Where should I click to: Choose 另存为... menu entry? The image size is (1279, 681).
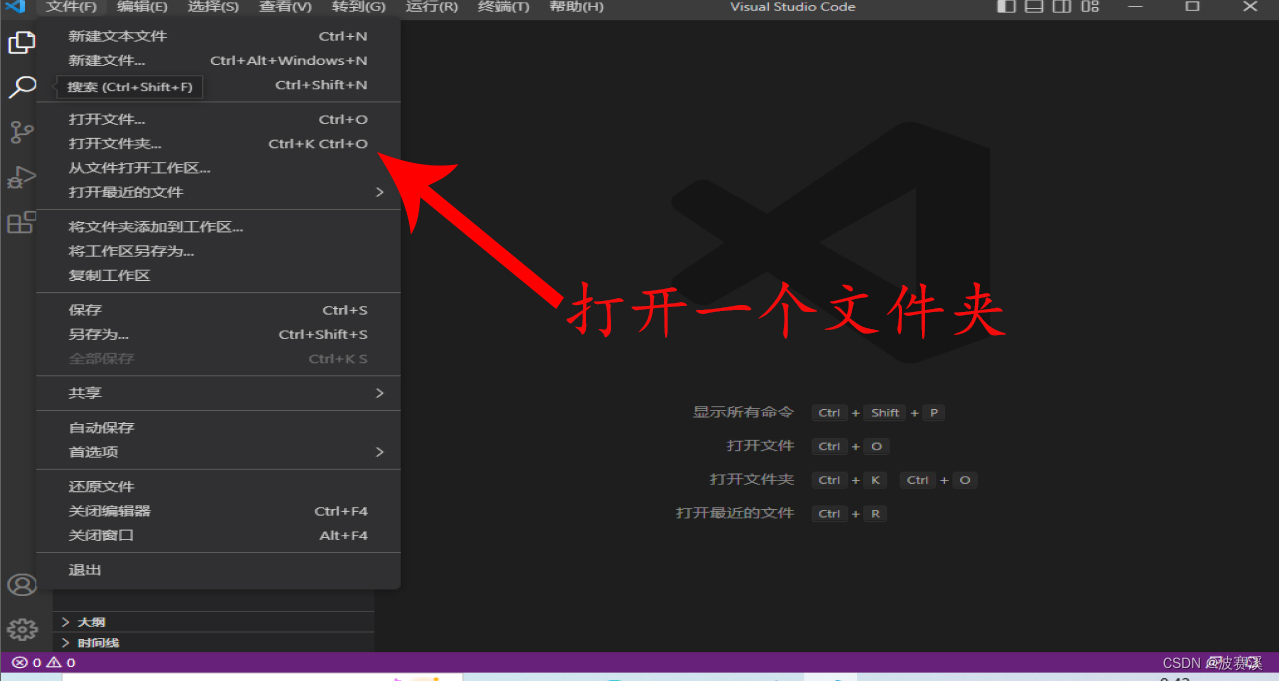pos(218,334)
